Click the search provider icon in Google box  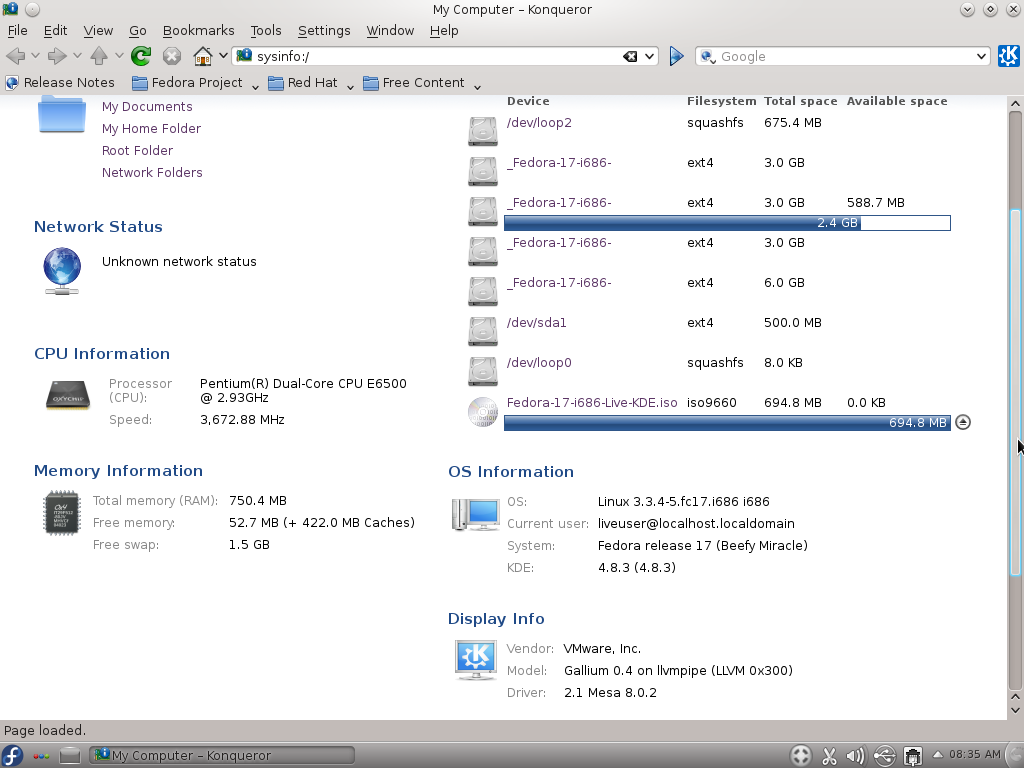(x=707, y=57)
